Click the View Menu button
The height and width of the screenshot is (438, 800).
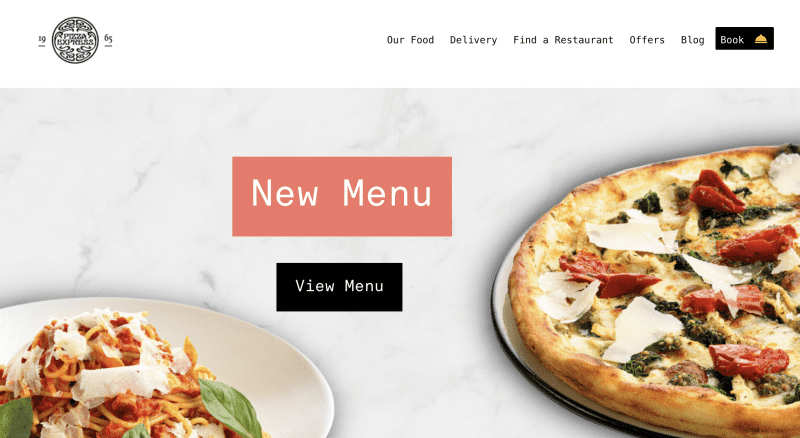(339, 287)
